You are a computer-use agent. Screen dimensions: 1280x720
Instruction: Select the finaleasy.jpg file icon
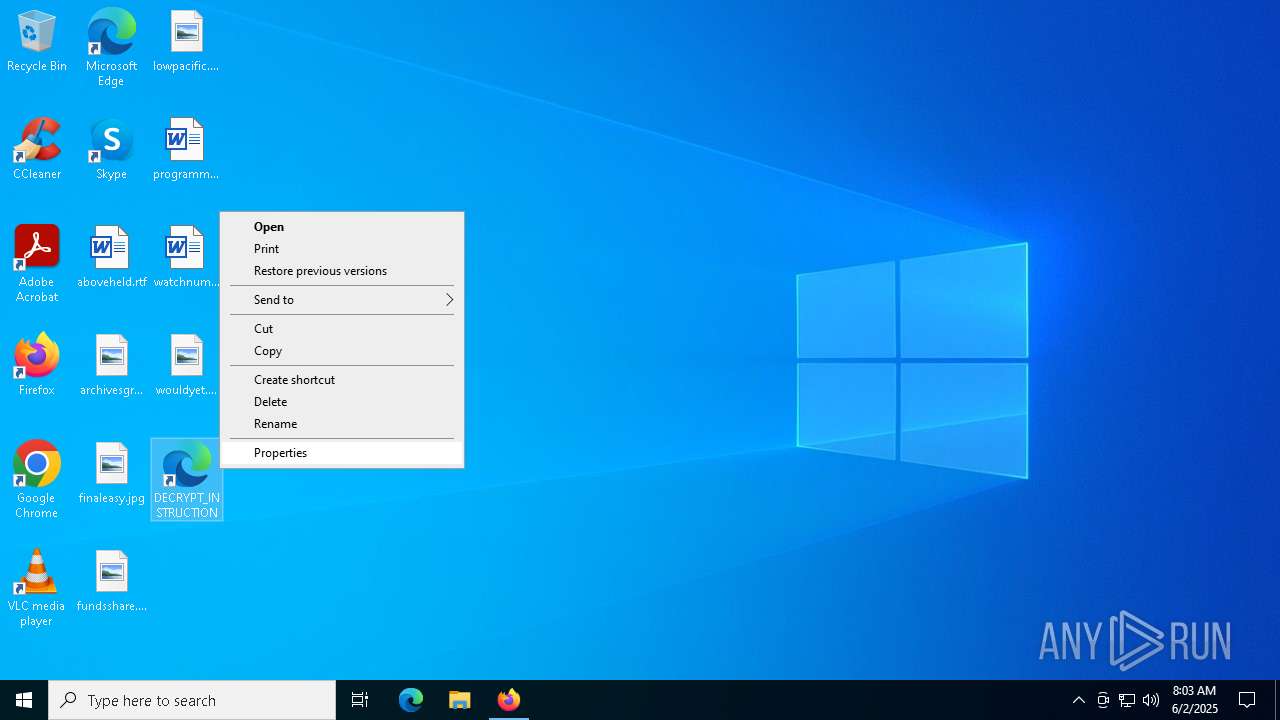pyautogui.click(x=111, y=473)
